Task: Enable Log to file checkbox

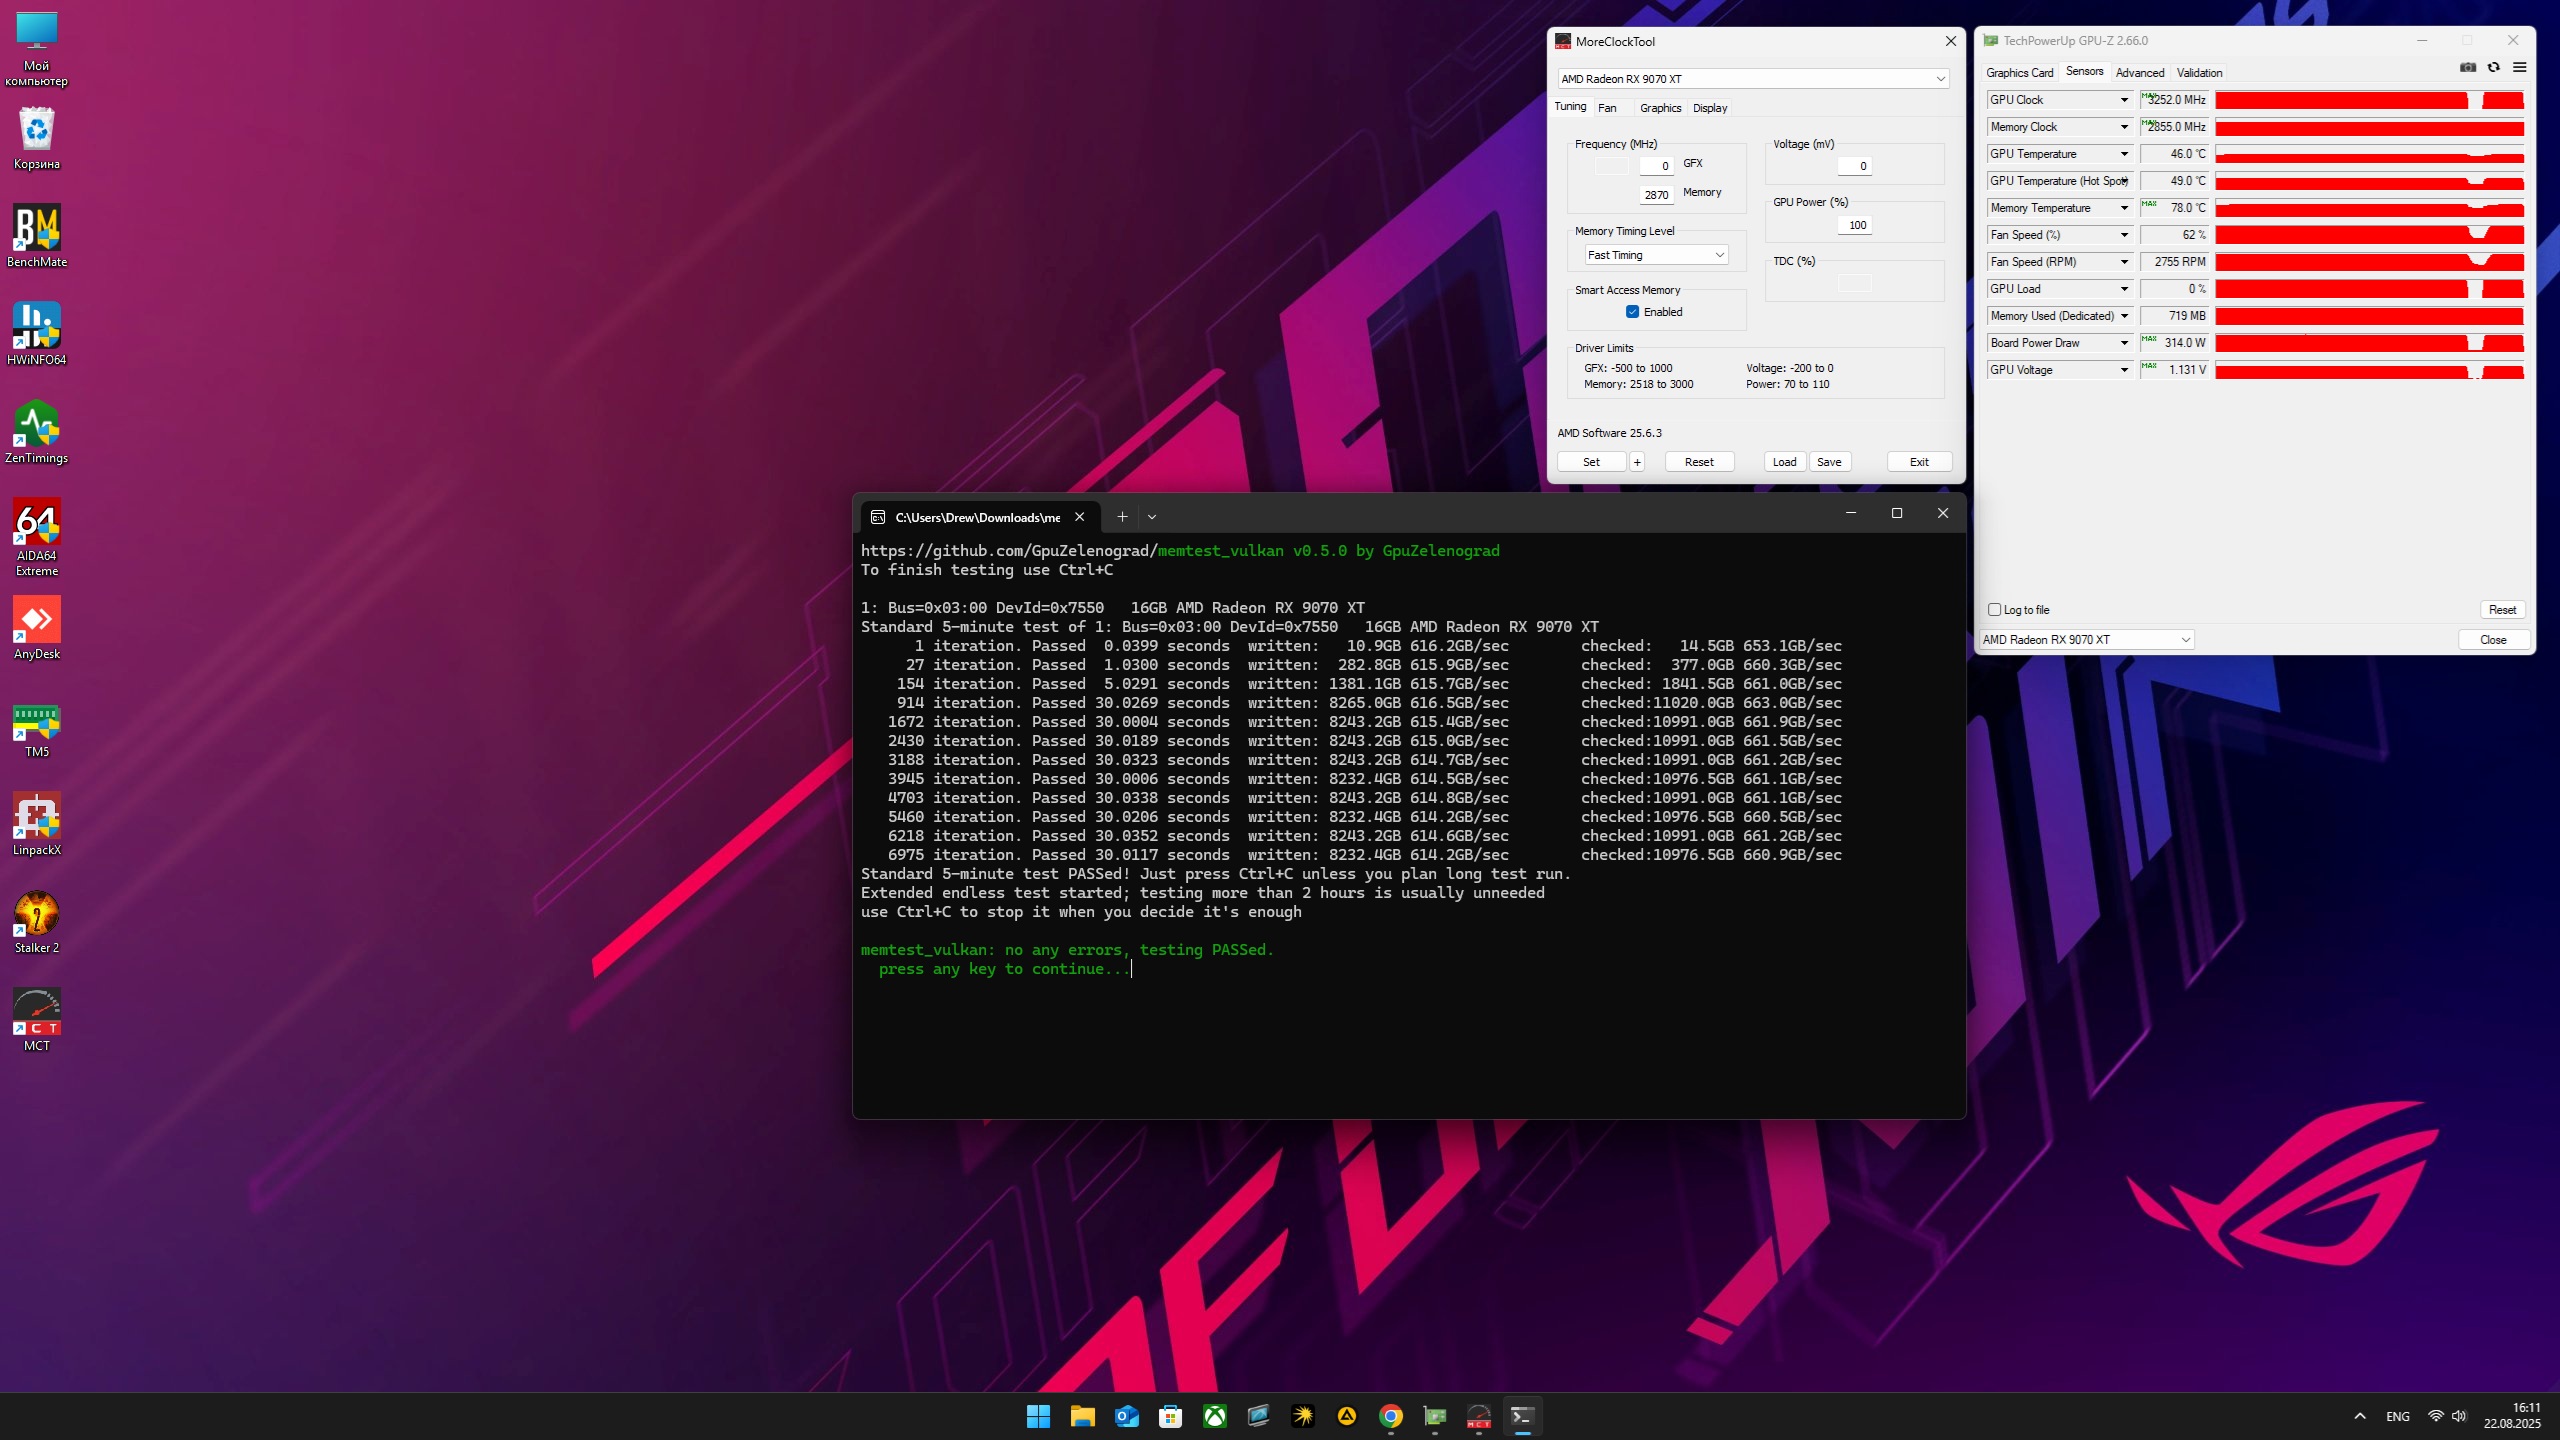Action: click(1995, 610)
